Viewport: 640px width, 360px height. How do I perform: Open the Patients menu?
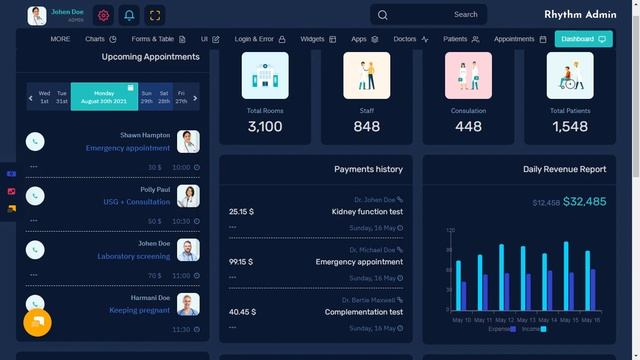(x=461, y=39)
